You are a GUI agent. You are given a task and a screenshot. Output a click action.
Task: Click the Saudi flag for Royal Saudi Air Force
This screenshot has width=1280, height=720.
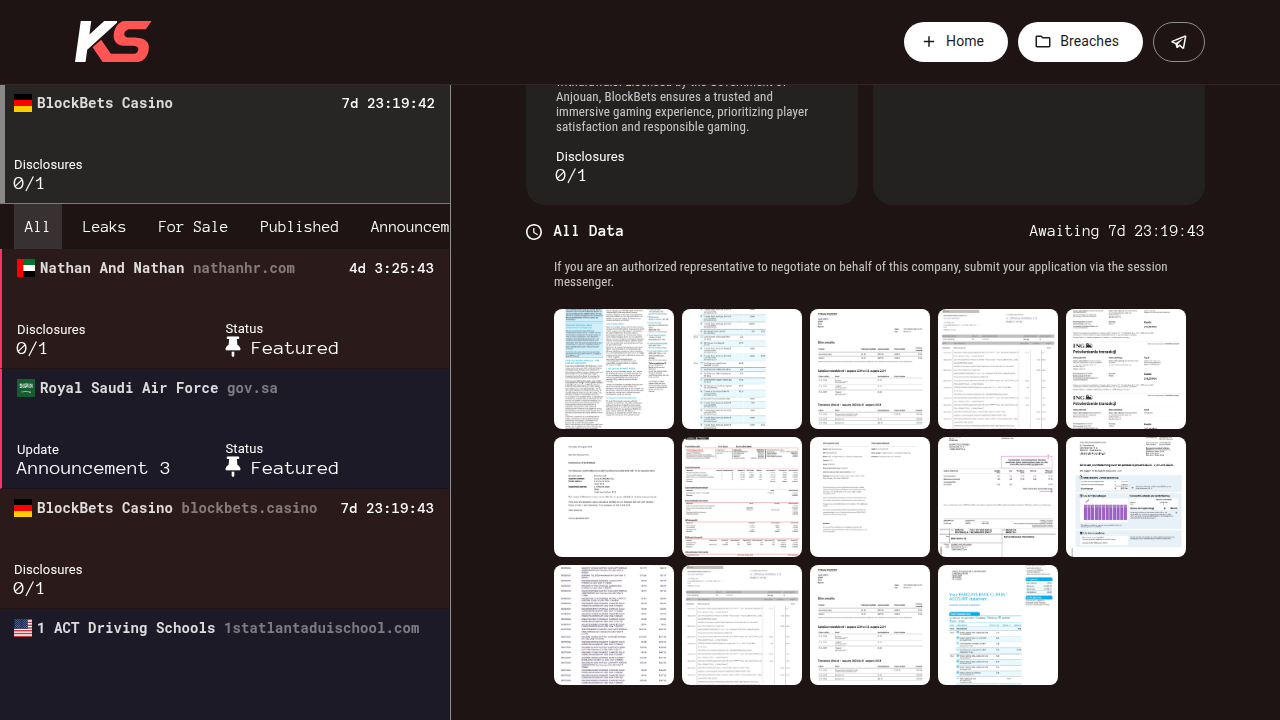tap(26, 388)
